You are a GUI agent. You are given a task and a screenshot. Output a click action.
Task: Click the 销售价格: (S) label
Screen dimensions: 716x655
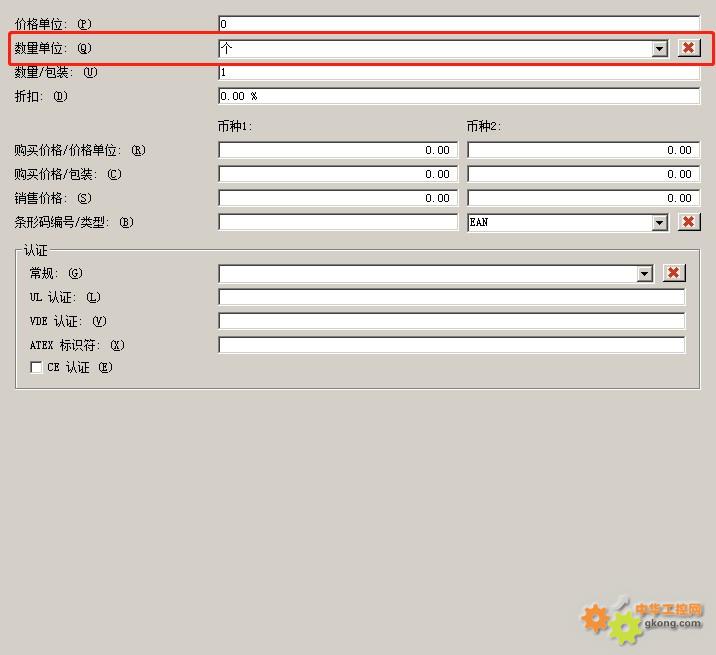pos(53,198)
